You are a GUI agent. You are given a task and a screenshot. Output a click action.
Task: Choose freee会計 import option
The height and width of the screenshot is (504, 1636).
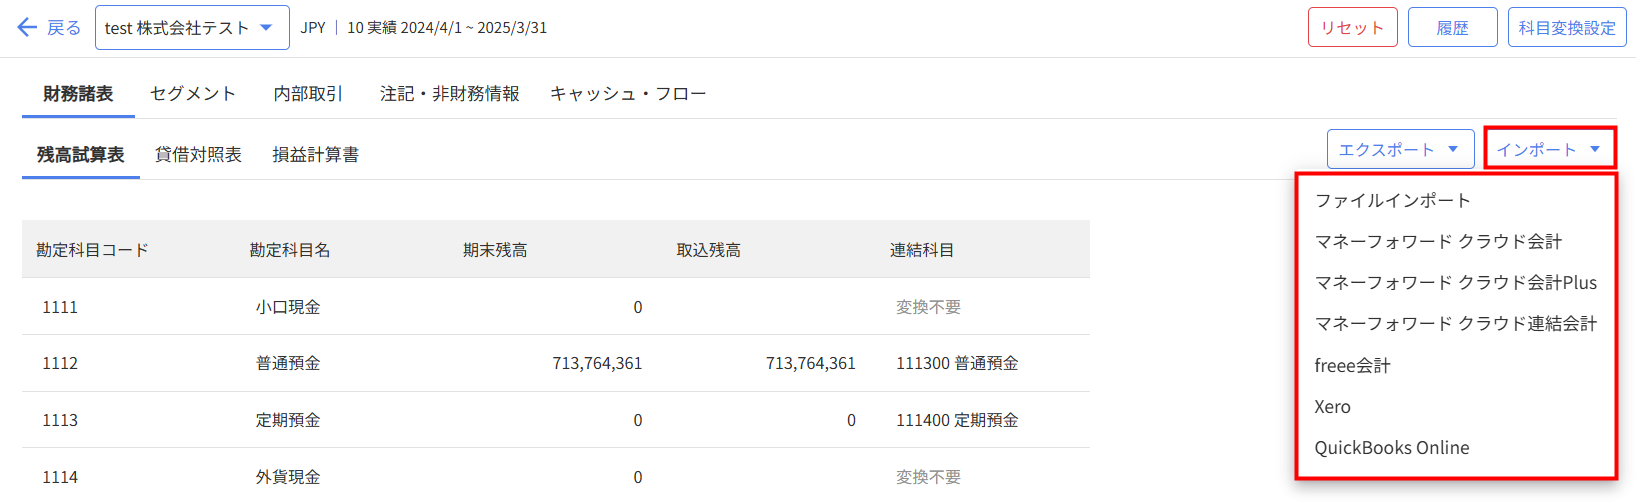pyautogui.click(x=1352, y=366)
